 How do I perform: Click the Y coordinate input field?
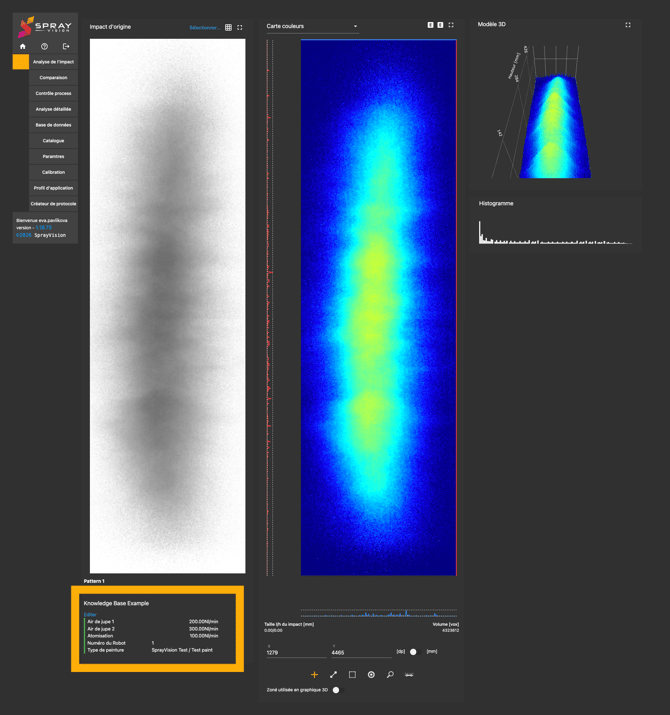click(x=360, y=652)
